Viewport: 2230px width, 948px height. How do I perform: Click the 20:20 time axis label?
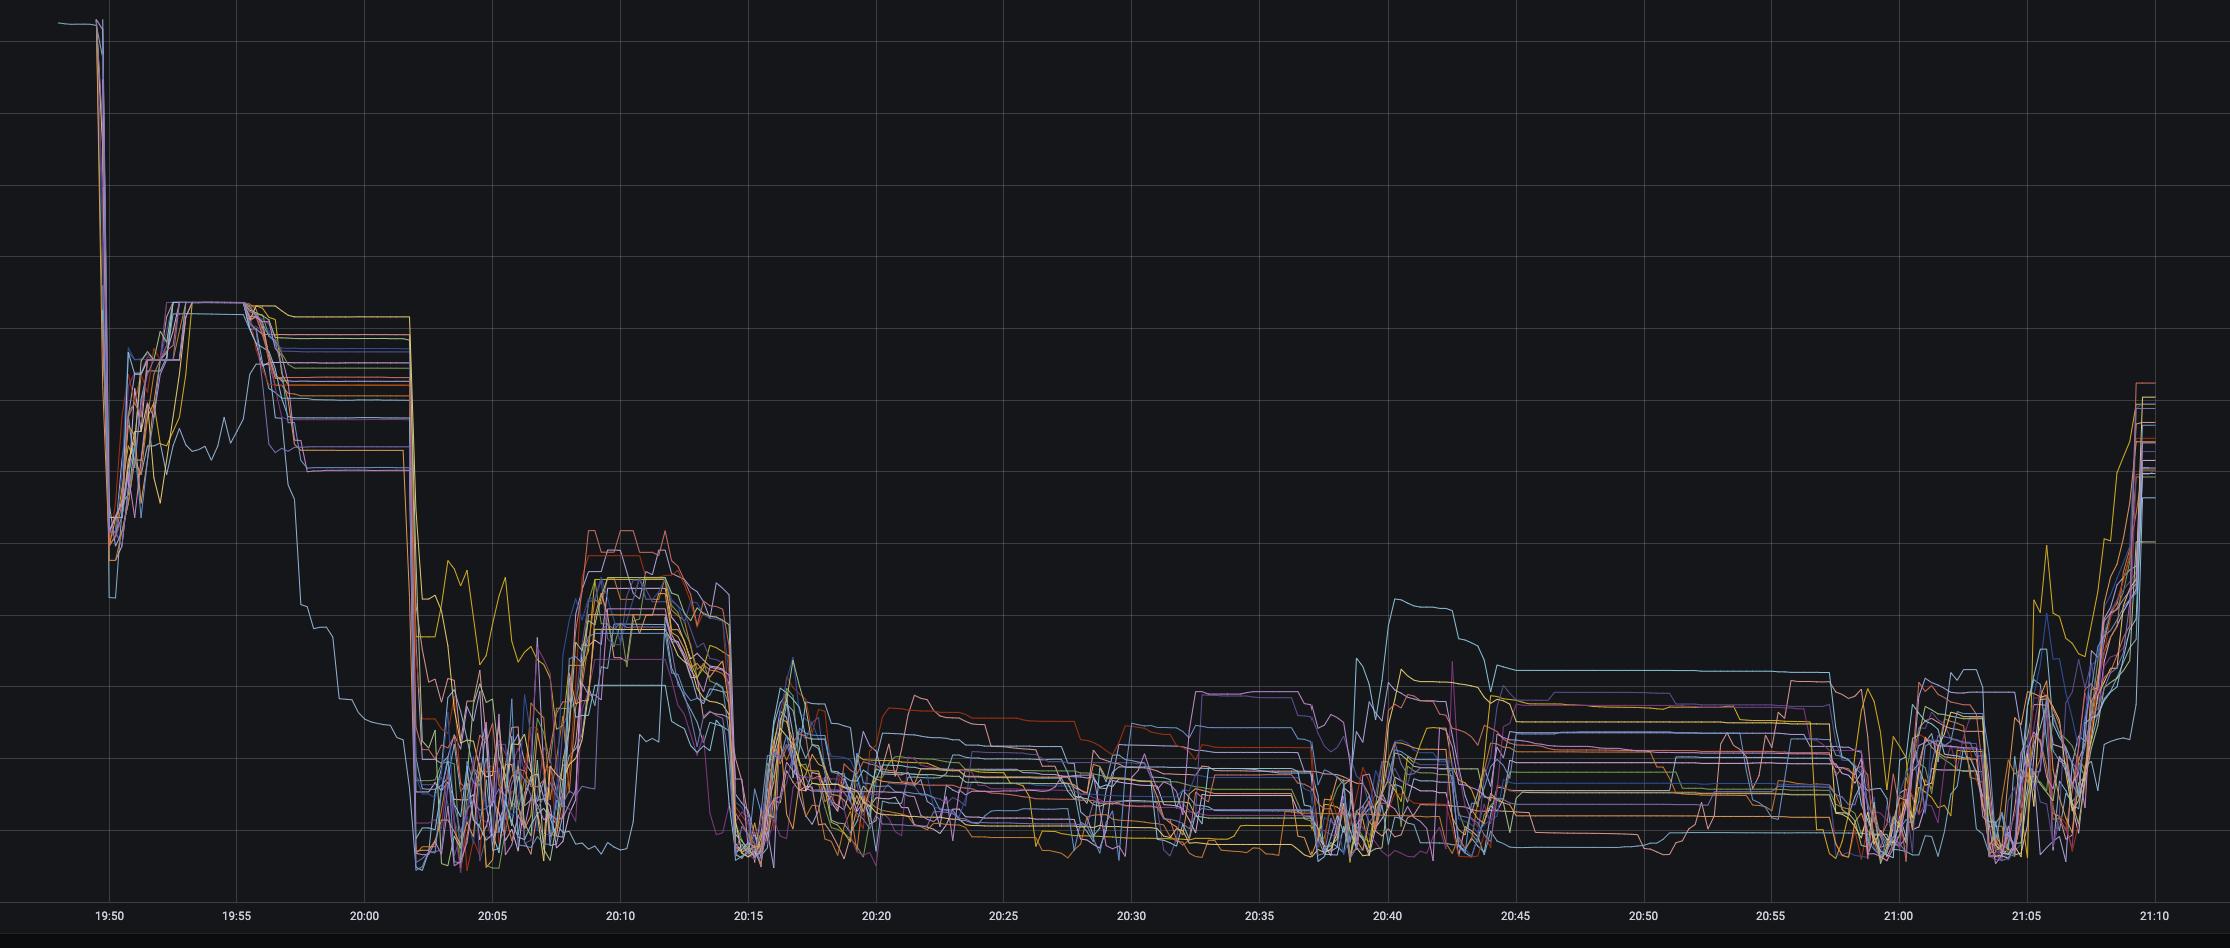[x=876, y=916]
